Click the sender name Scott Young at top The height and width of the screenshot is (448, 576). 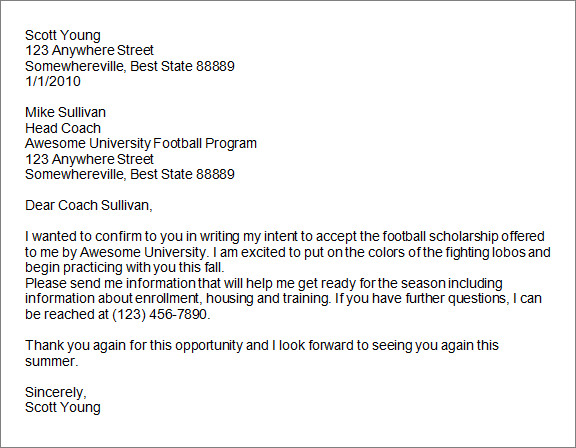pos(63,35)
